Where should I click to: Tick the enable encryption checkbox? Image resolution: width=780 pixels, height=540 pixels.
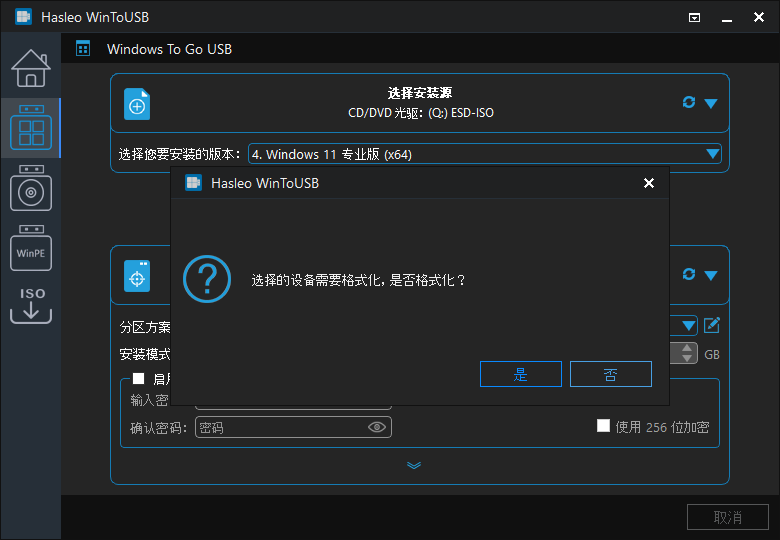pos(138,379)
